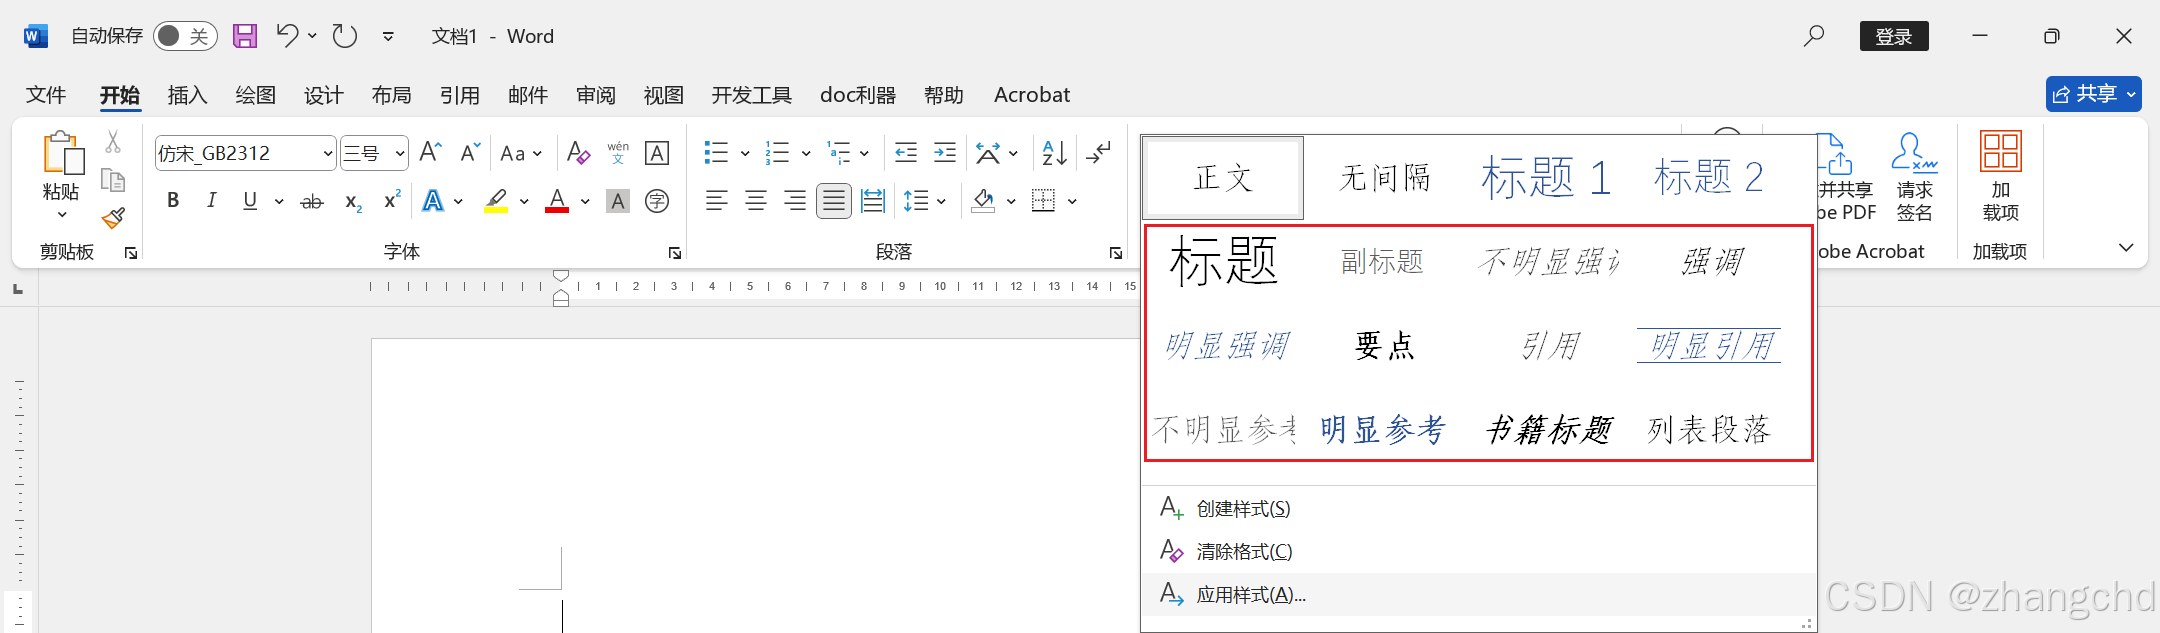Click the Cut scissors icon
2160x633 pixels.
pos(113,143)
